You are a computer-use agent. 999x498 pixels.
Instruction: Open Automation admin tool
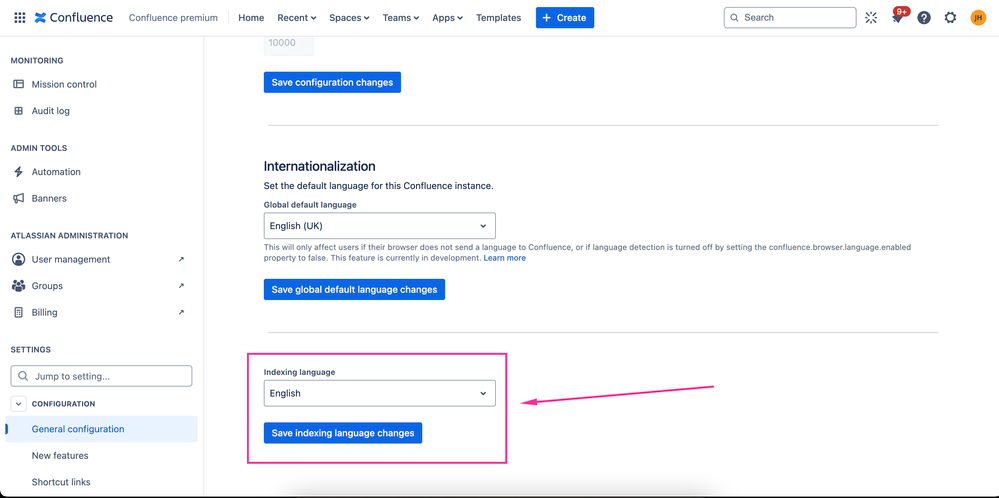pos(56,172)
